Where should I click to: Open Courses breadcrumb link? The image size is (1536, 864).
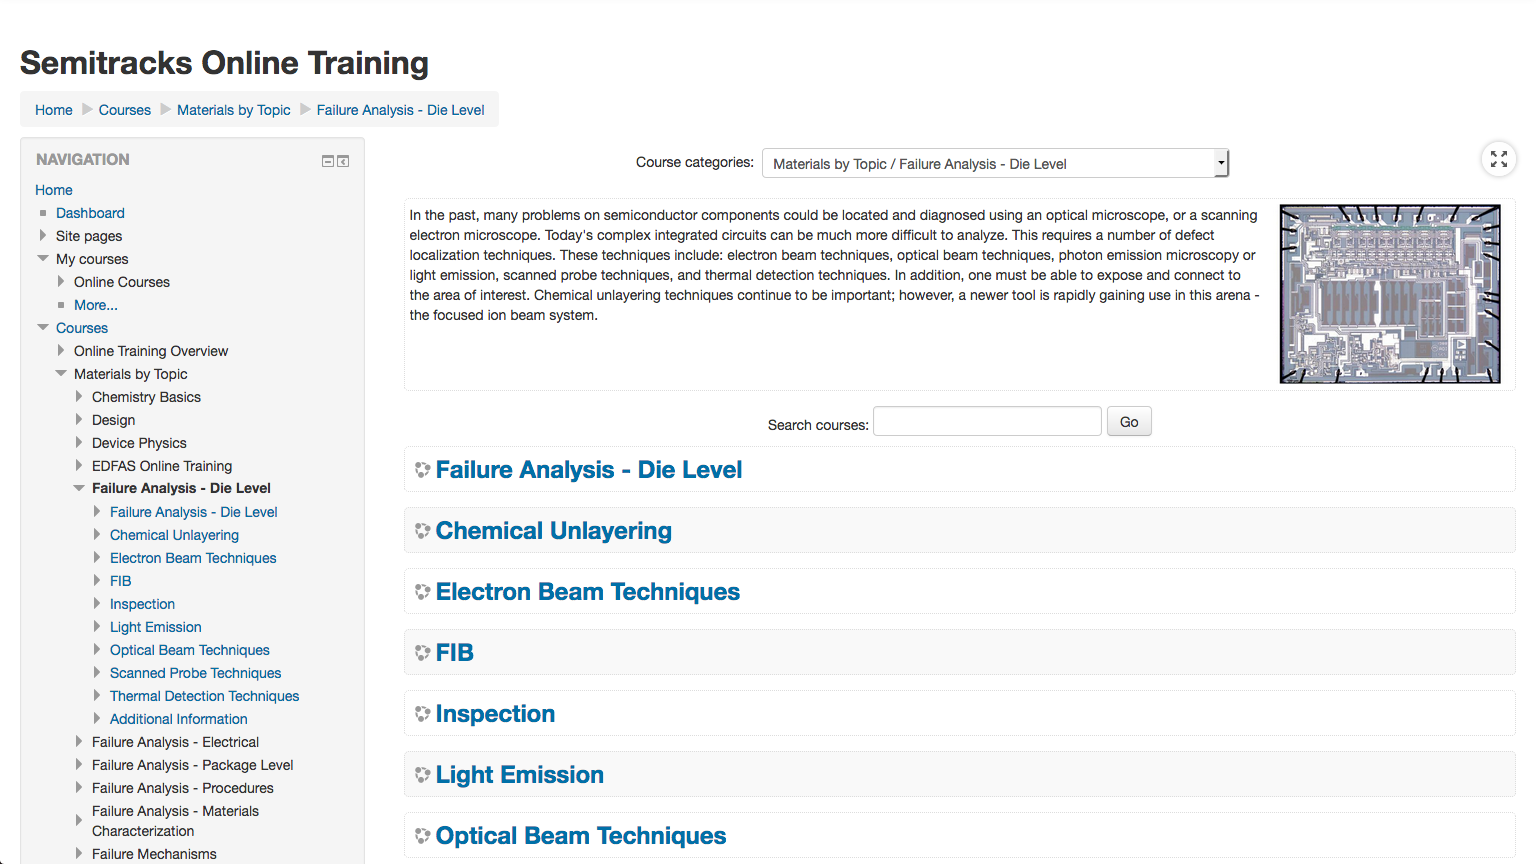[x=125, y=110]
